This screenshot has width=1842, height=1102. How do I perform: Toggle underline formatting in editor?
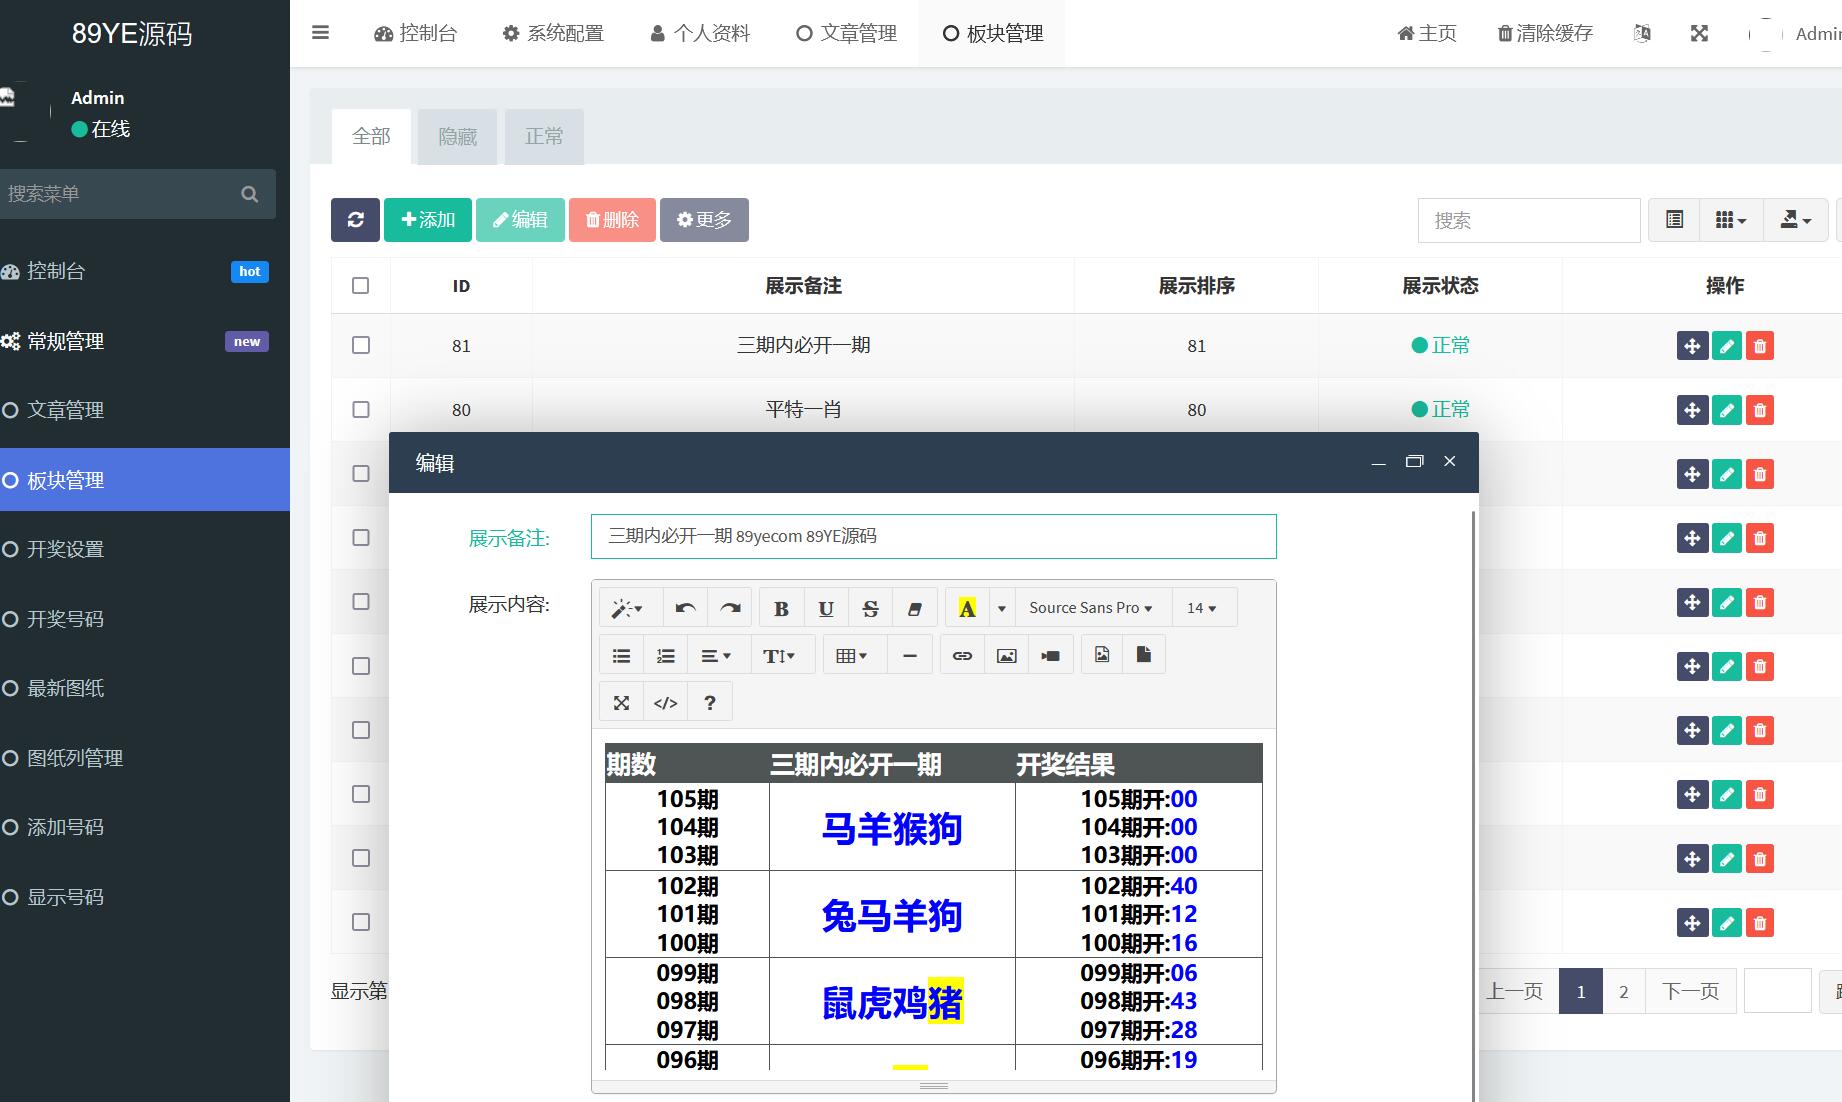[x=826, y=608]
